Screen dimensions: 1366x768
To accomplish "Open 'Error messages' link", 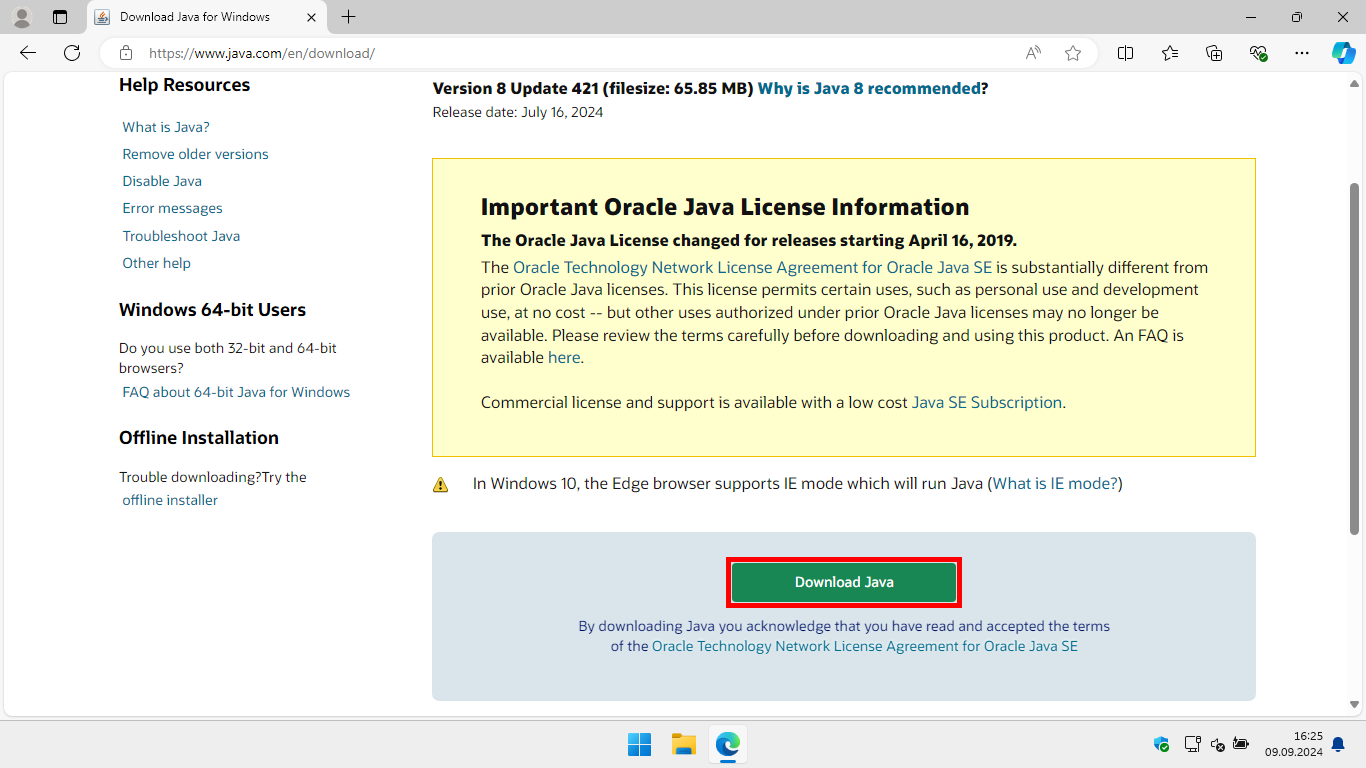I will 172,208.
